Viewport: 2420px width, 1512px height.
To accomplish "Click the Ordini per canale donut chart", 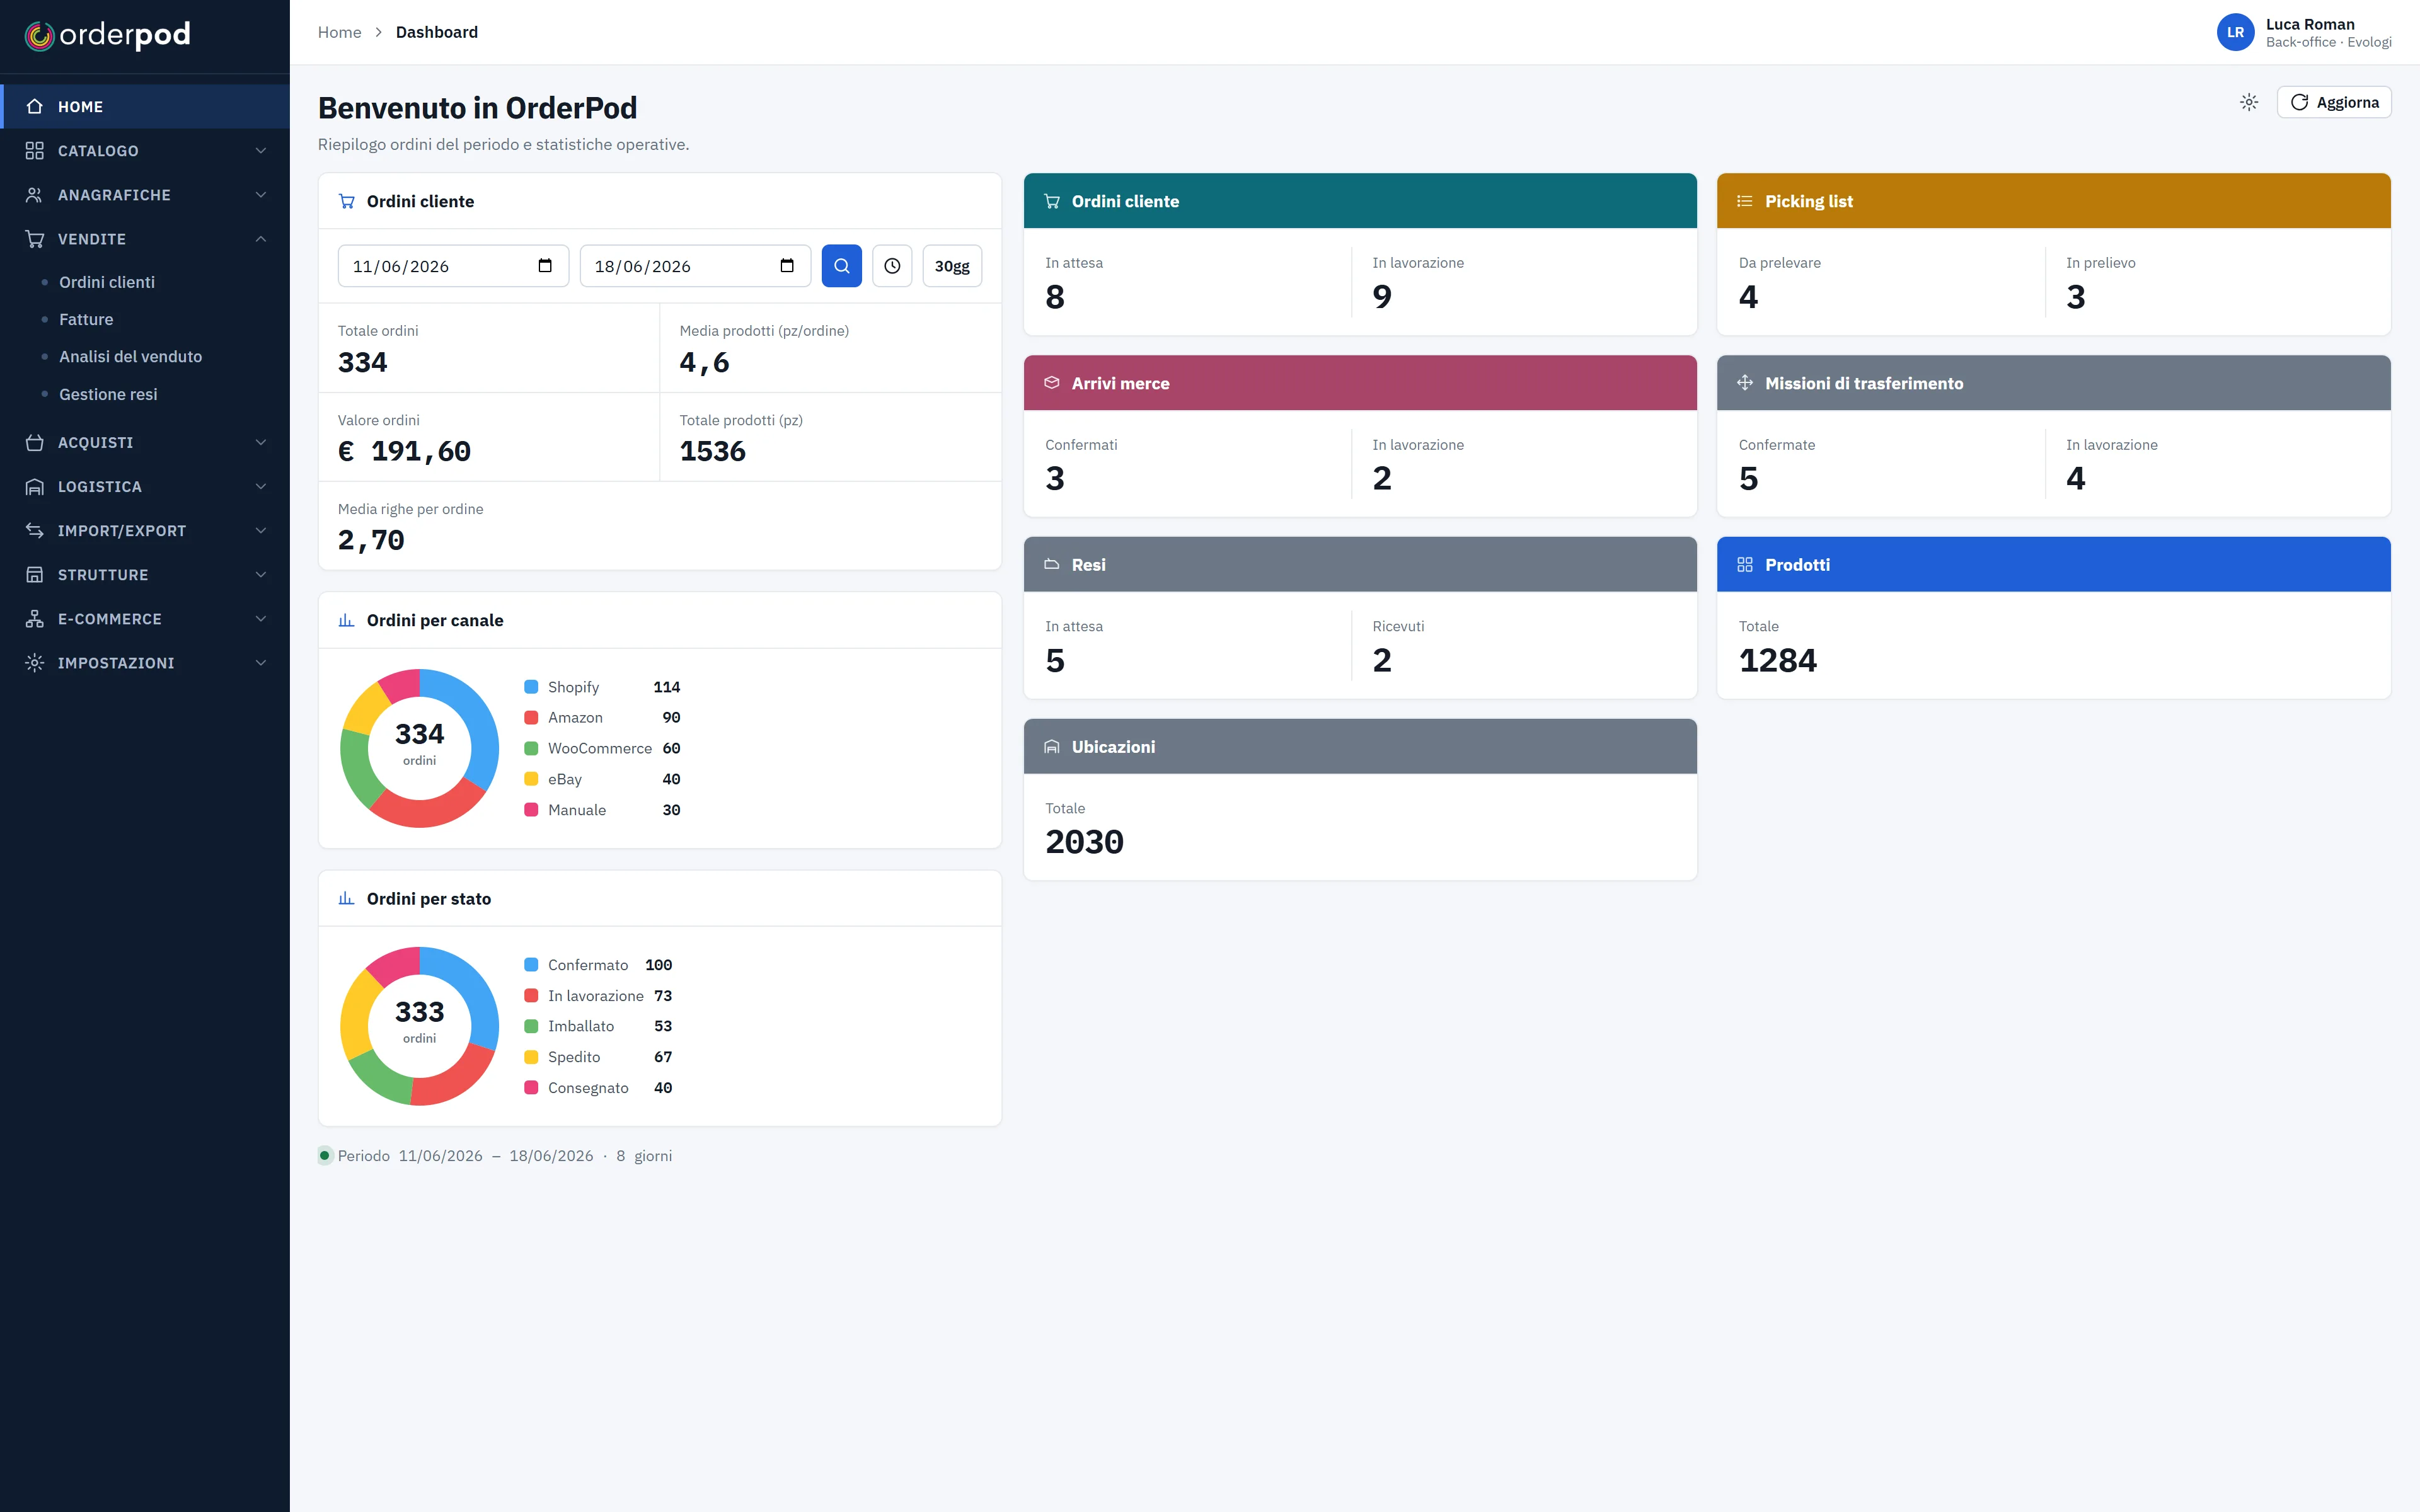I will tap(419, 748).
